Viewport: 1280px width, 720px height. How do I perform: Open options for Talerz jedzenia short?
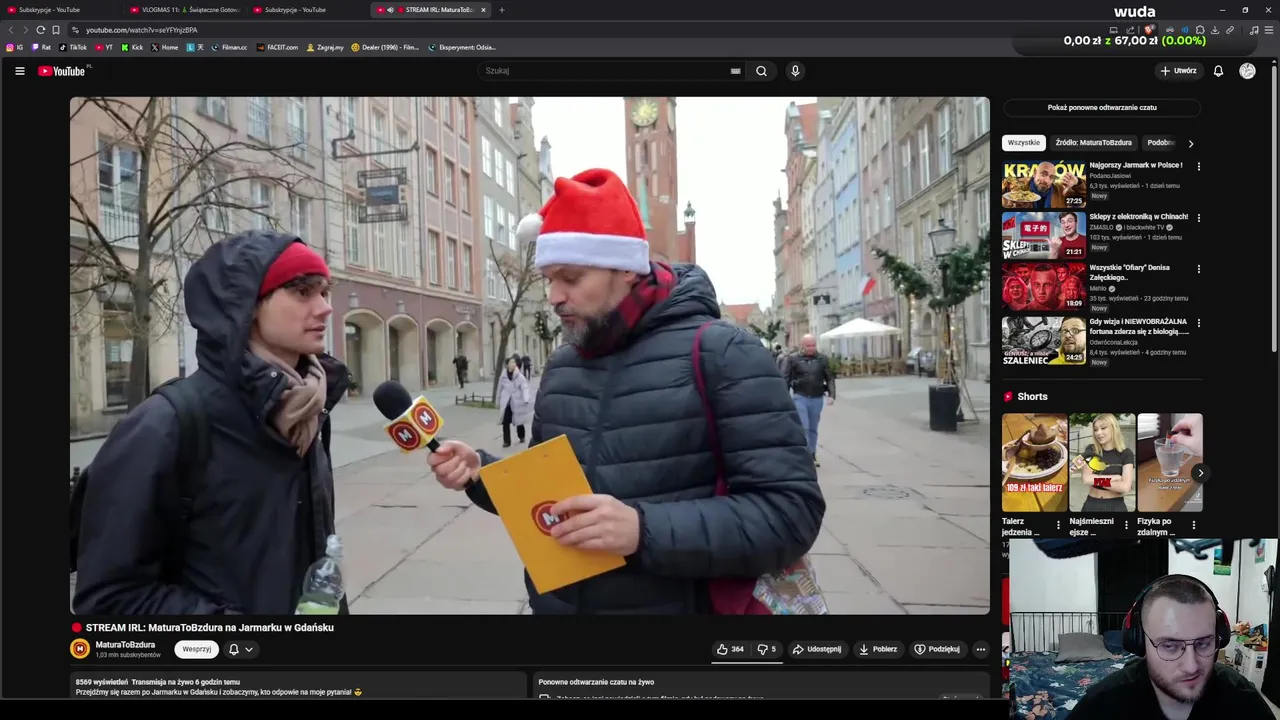click(1058, 524)
